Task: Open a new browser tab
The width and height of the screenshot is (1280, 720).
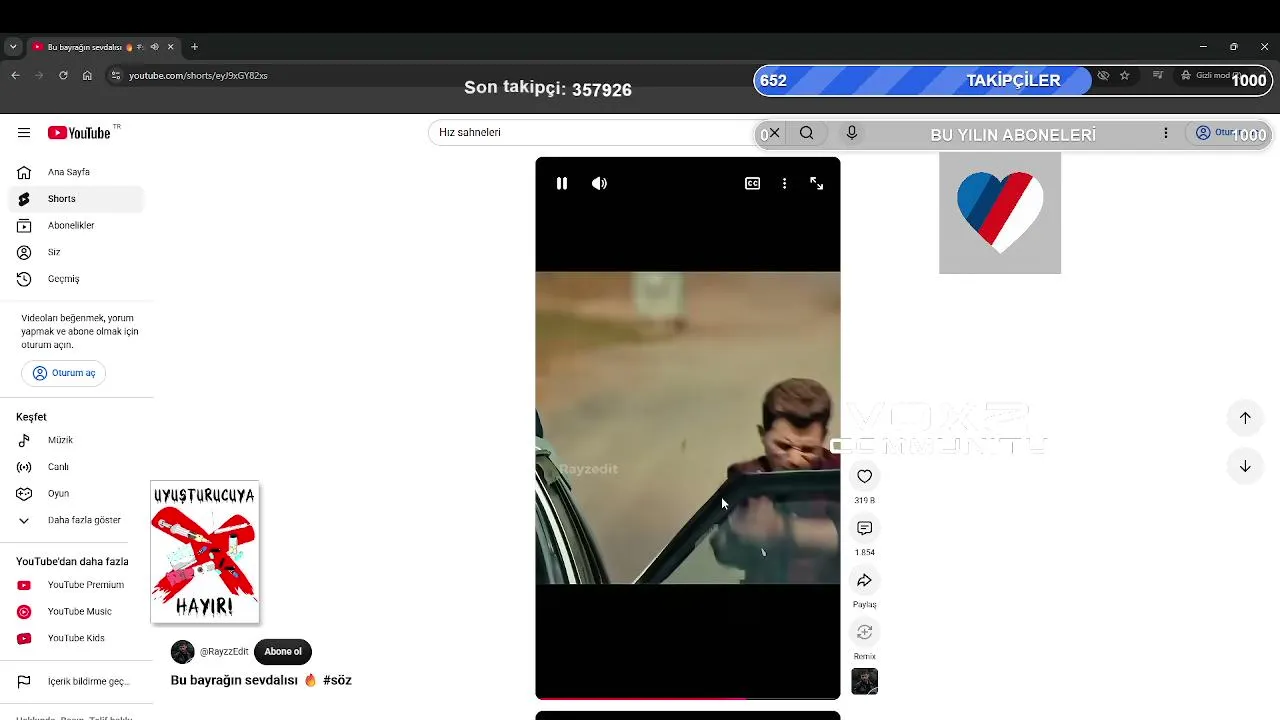Action: coord(194,47)
